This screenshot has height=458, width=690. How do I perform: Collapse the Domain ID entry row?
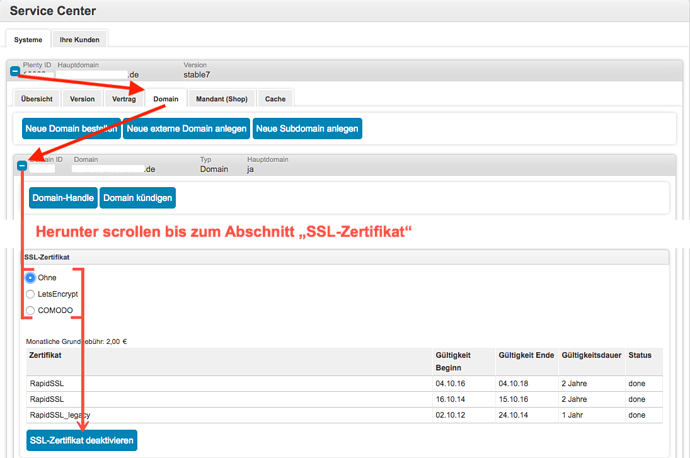tap(22, 166)
